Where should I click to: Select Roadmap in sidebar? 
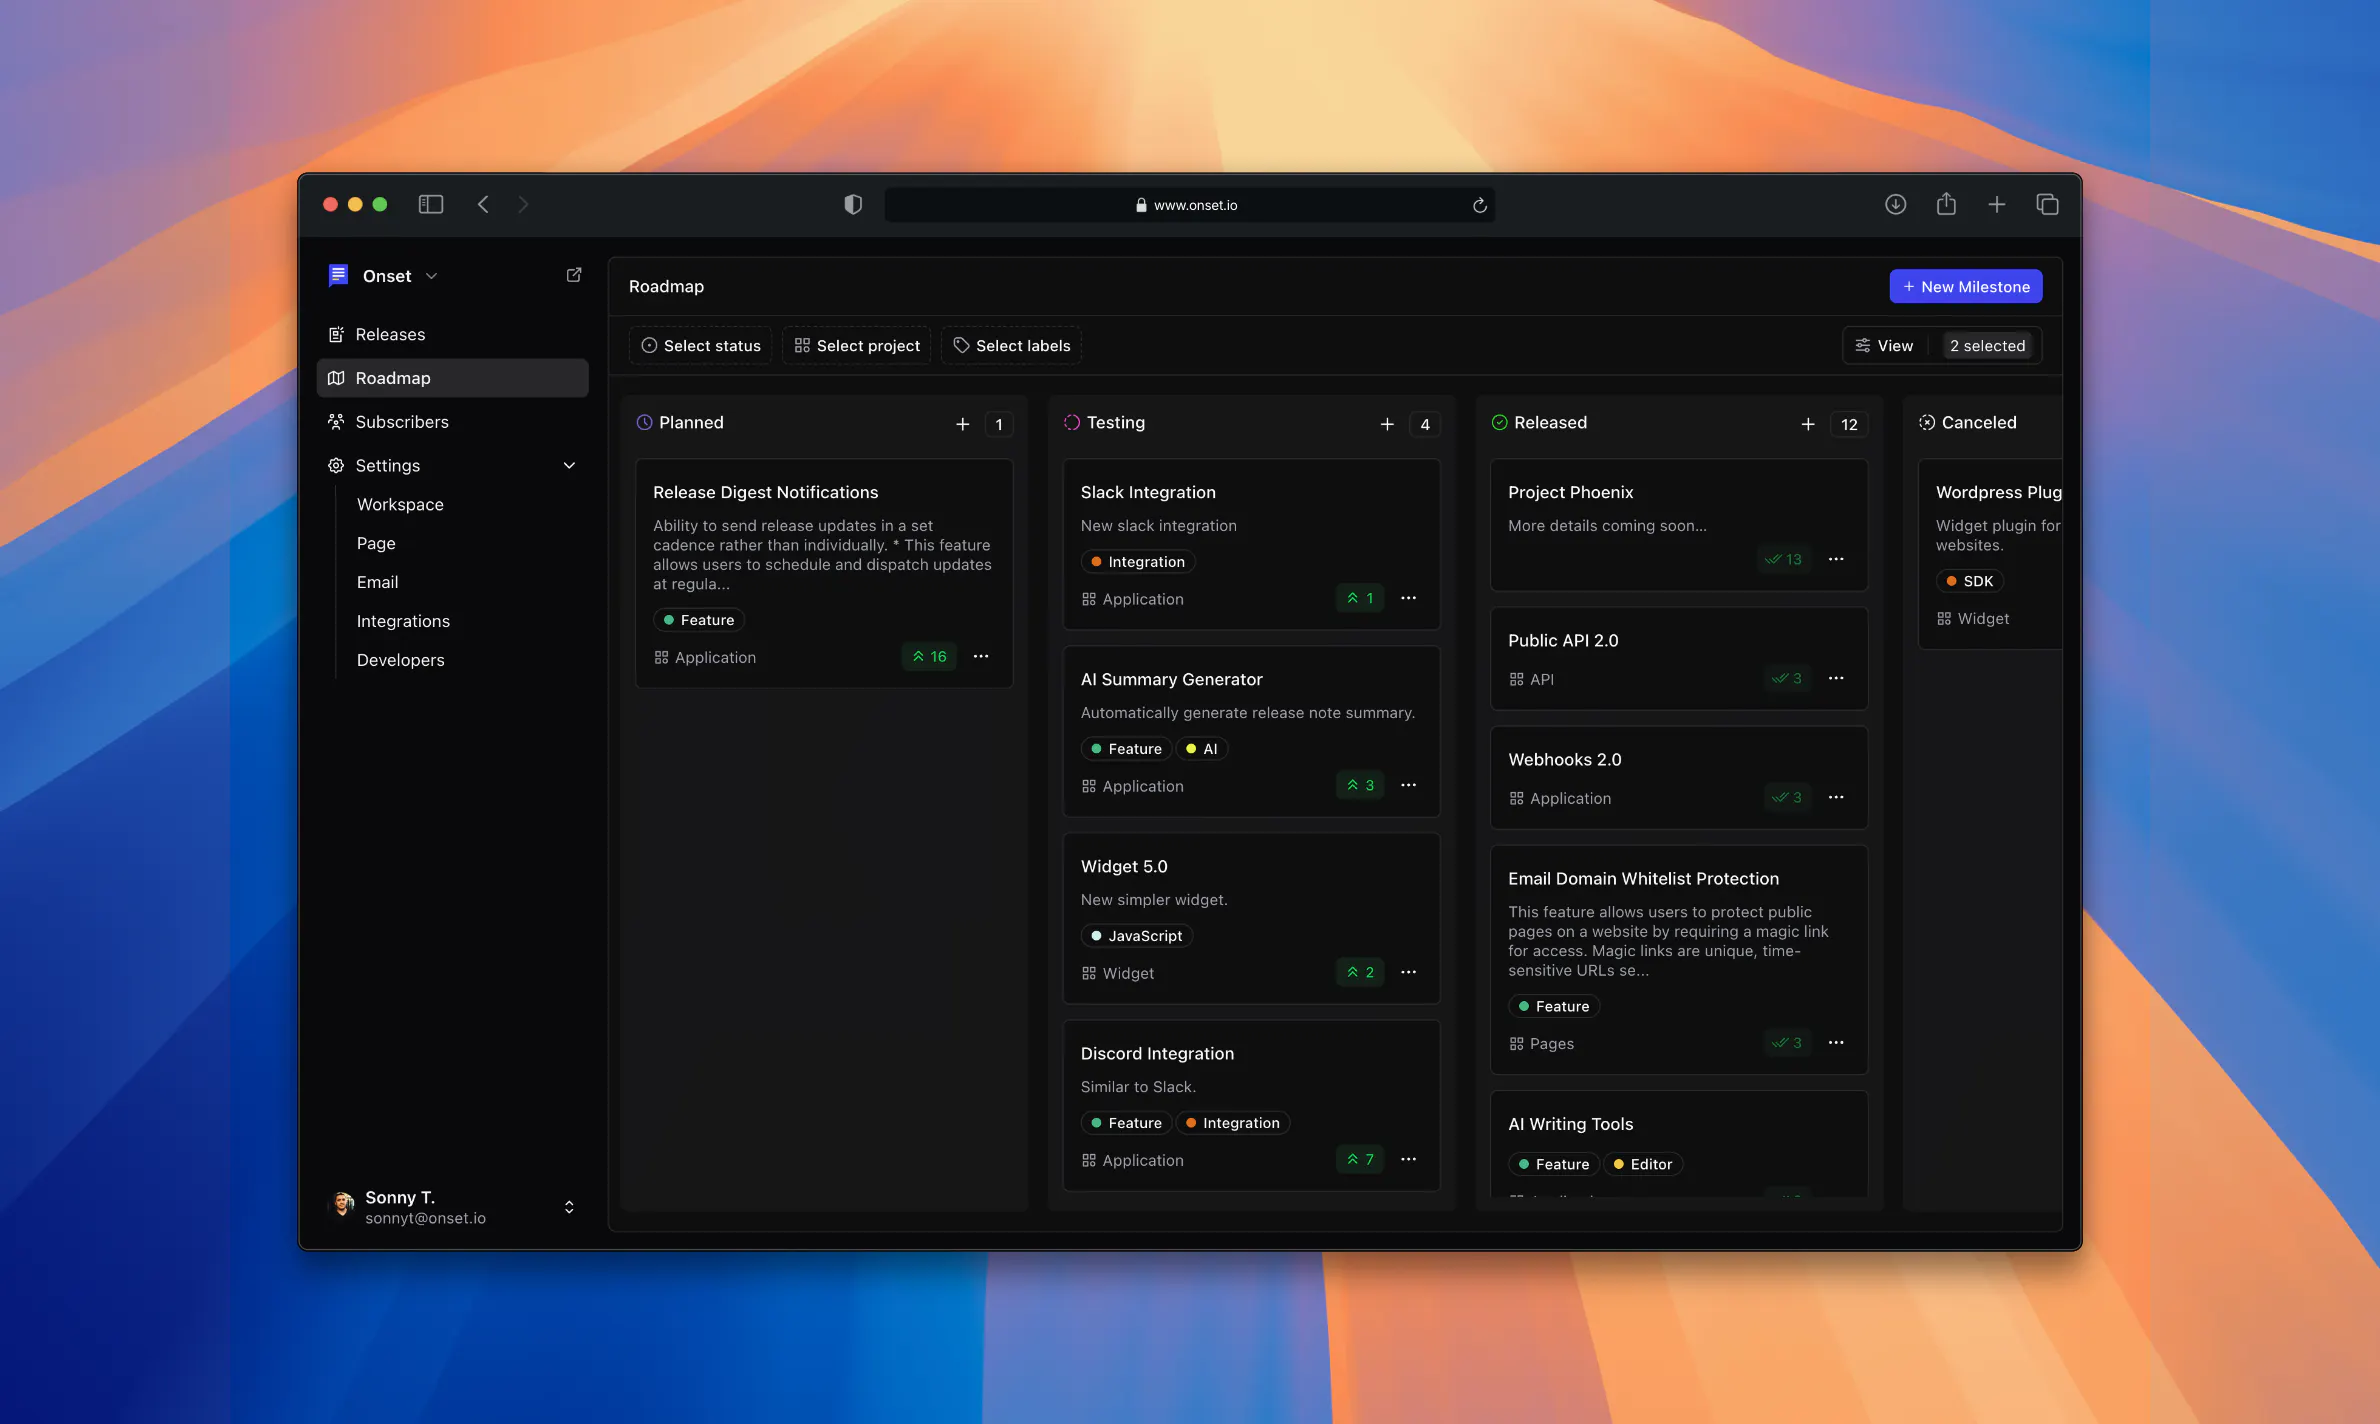click(452, 378)
